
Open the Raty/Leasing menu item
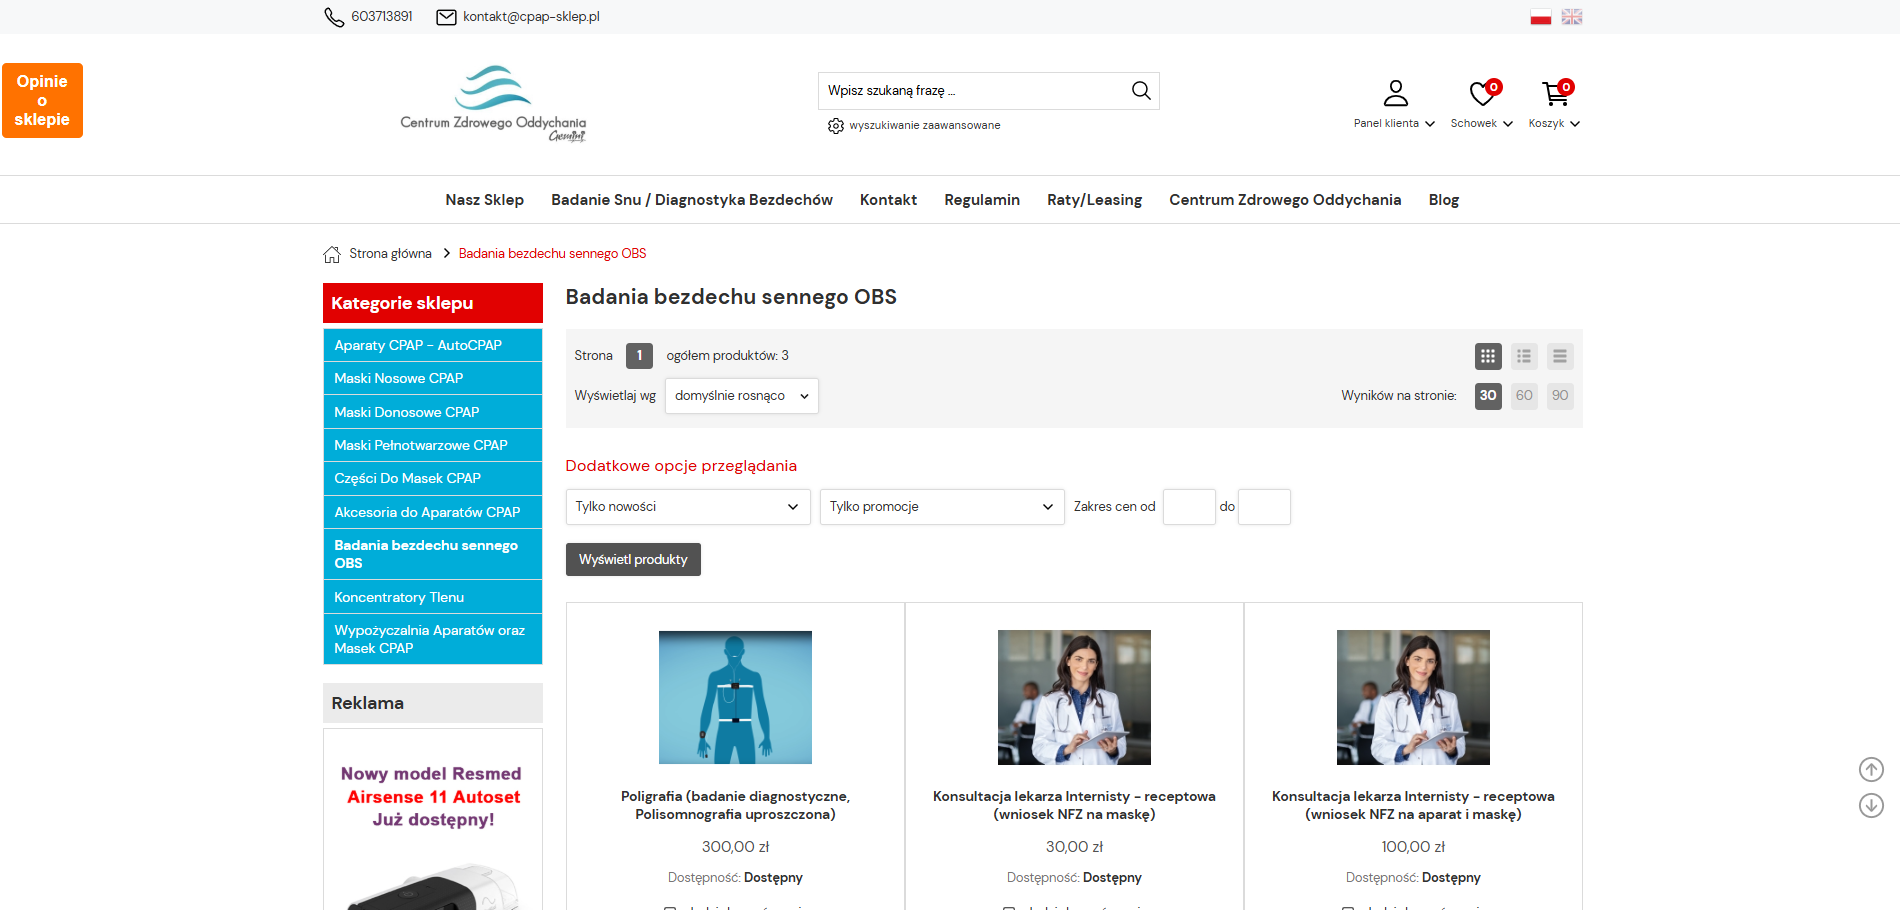(1094, 200)
